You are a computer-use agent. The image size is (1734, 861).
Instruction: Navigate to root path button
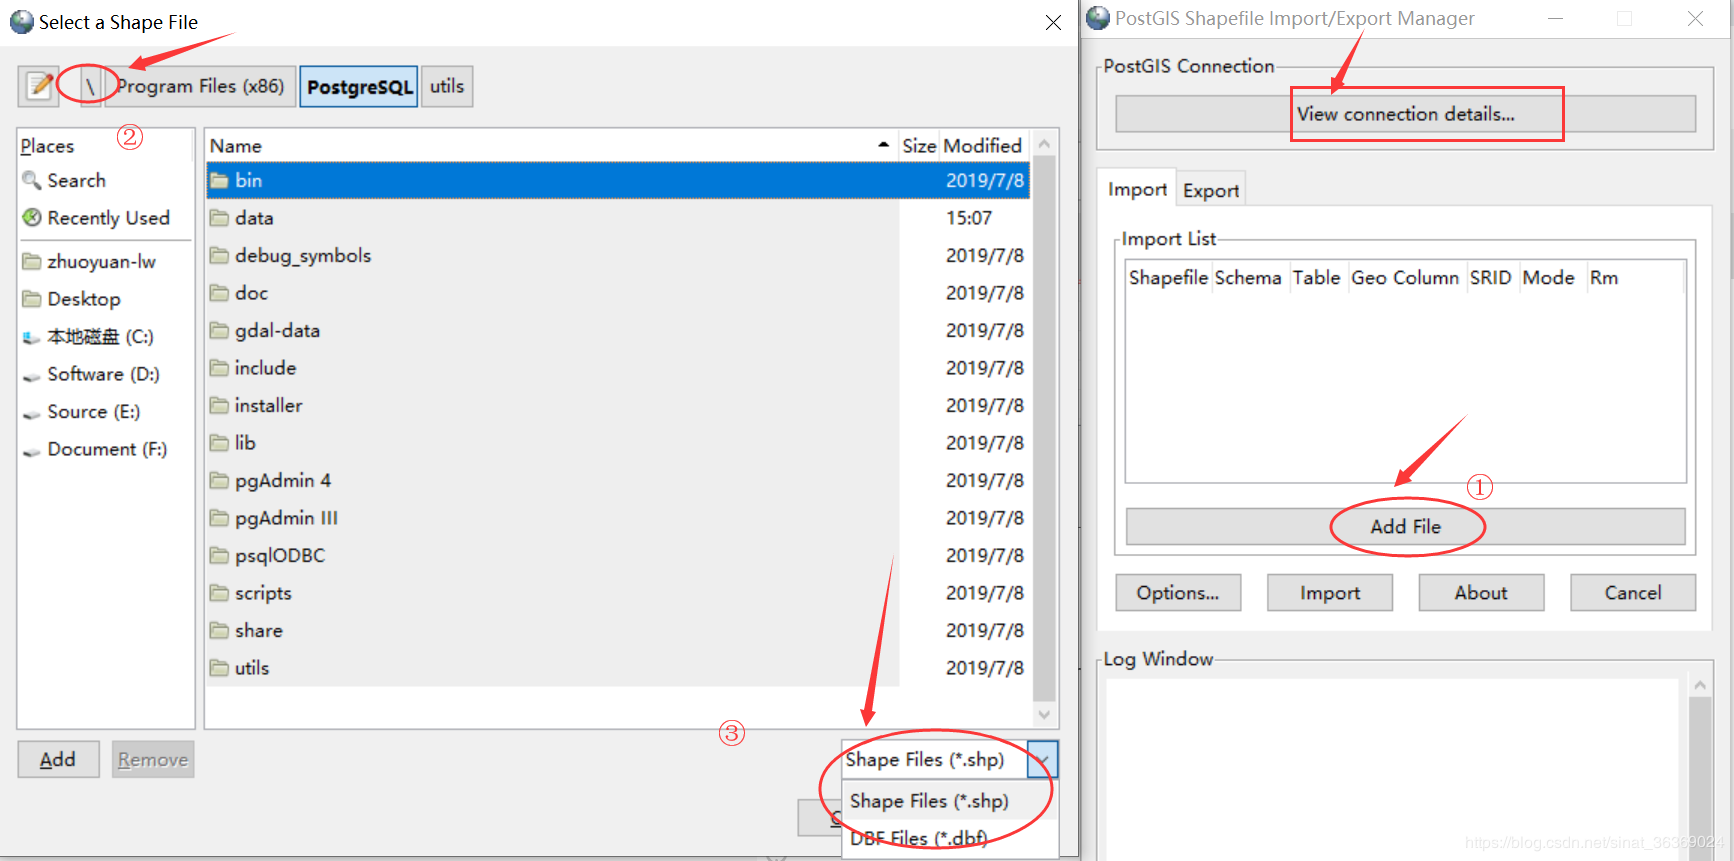(x=90, y=86)
